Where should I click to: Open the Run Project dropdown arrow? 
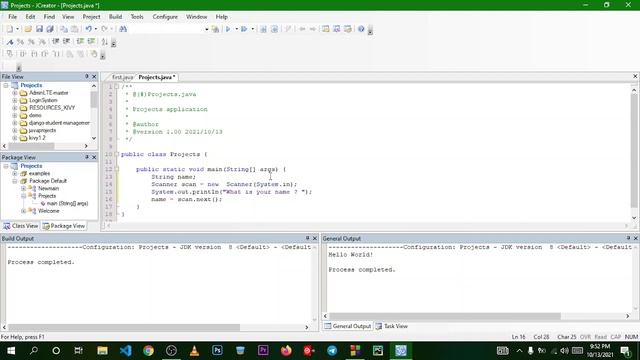click(x=252, y=29)
